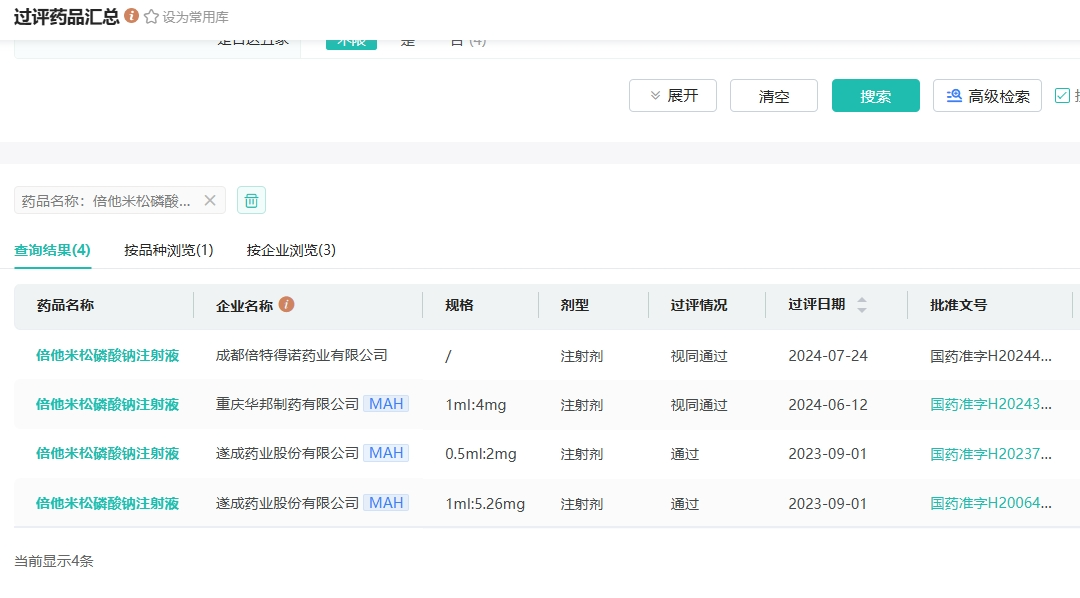Click the green 搜索 button
Viewport: 1080px width, 598px height.
click(x=875, y=96)
